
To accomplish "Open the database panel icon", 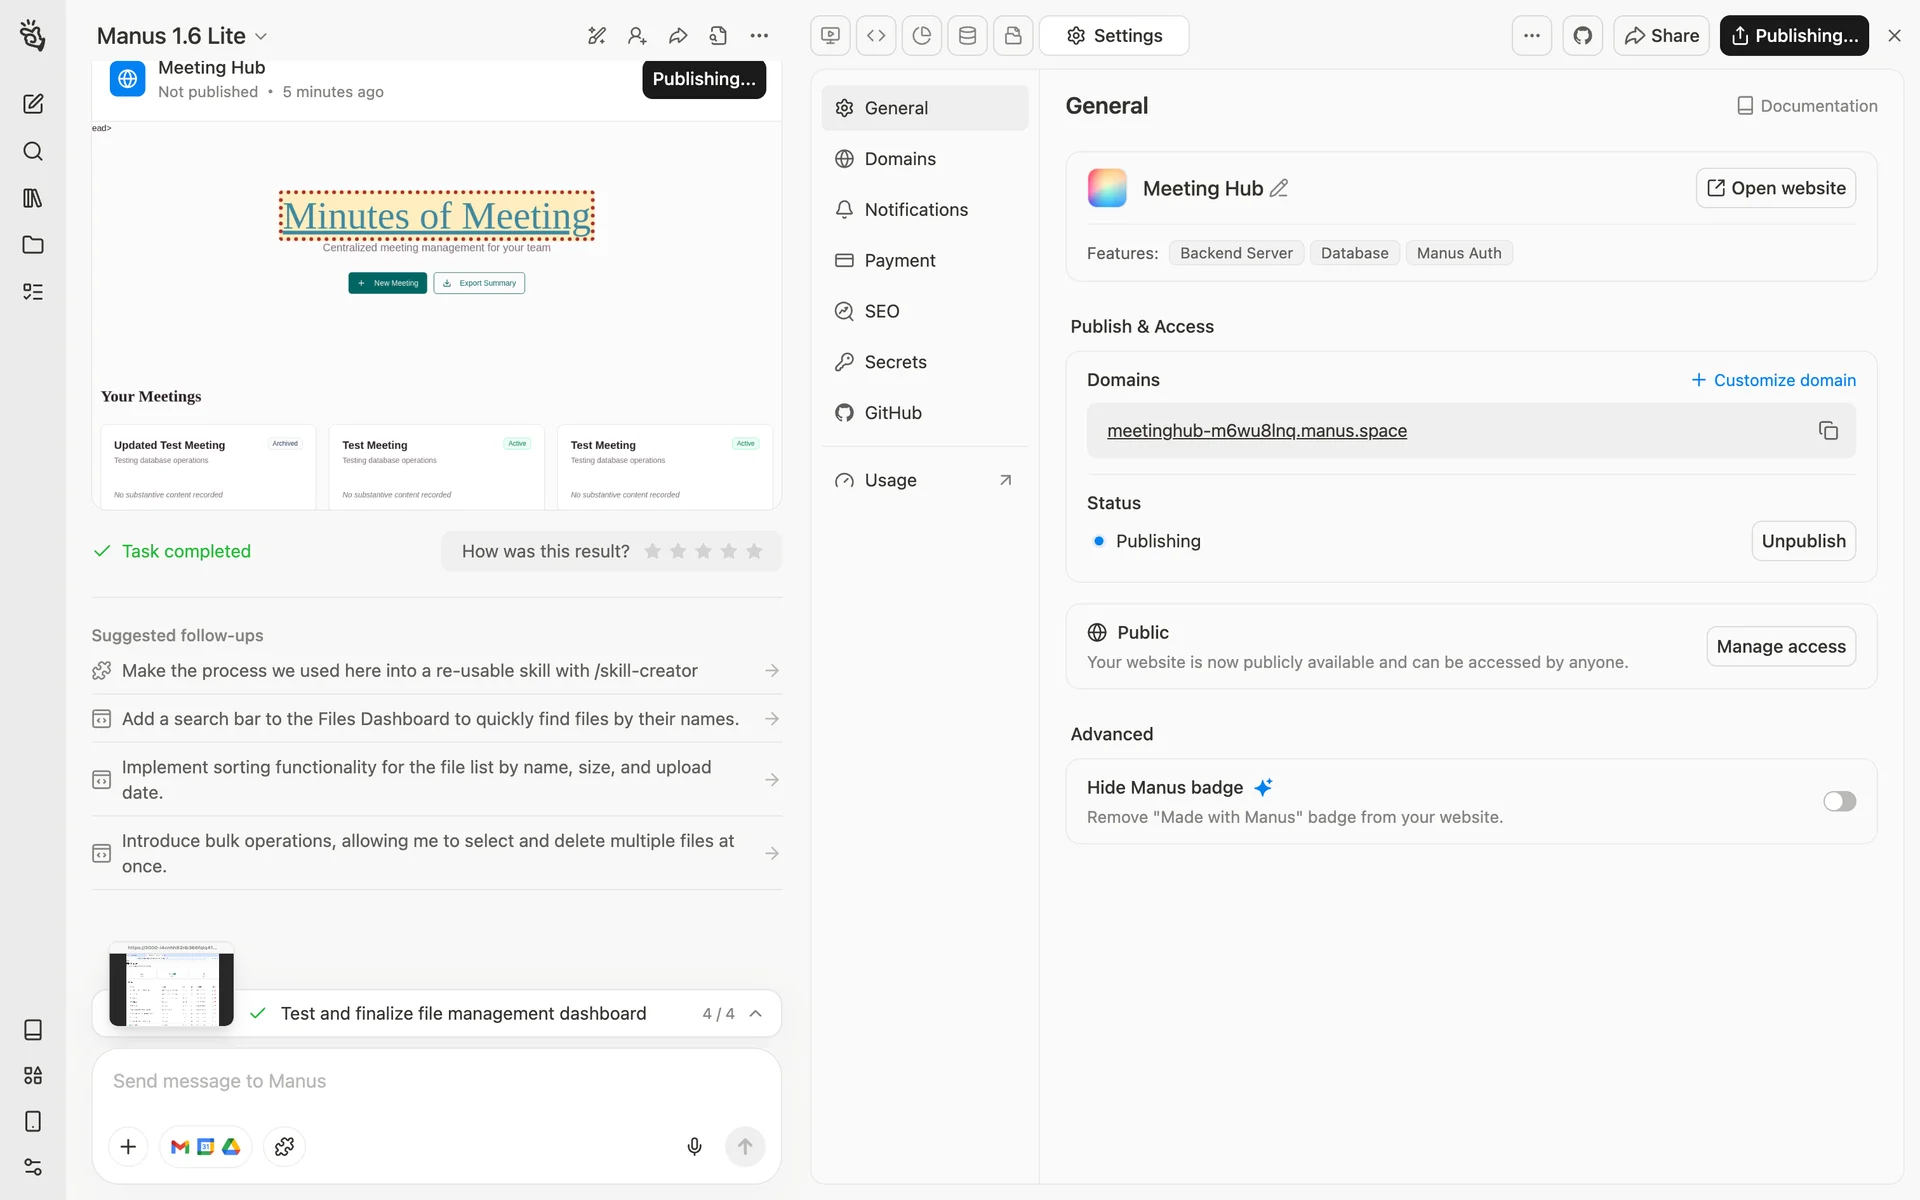I will point(967,36).
